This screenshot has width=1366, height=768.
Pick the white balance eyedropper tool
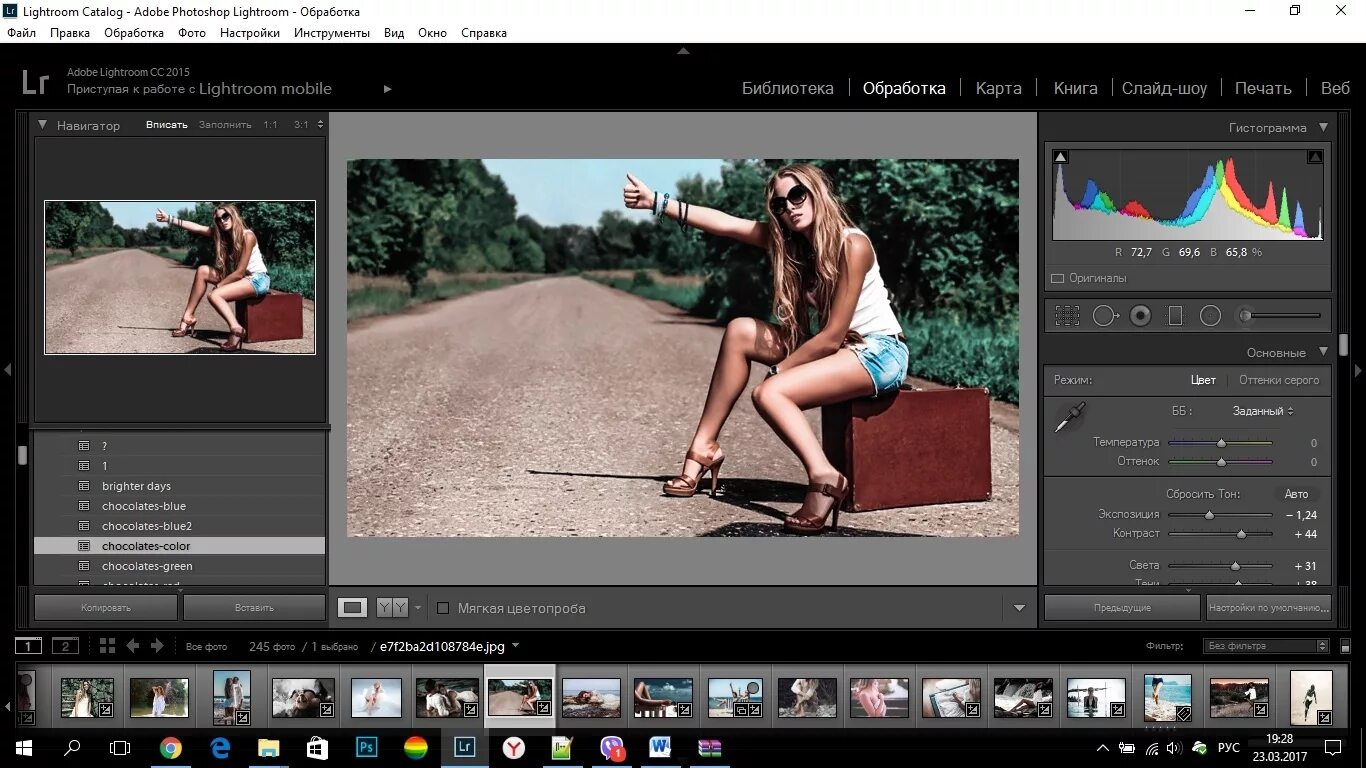pos(1070,417)
